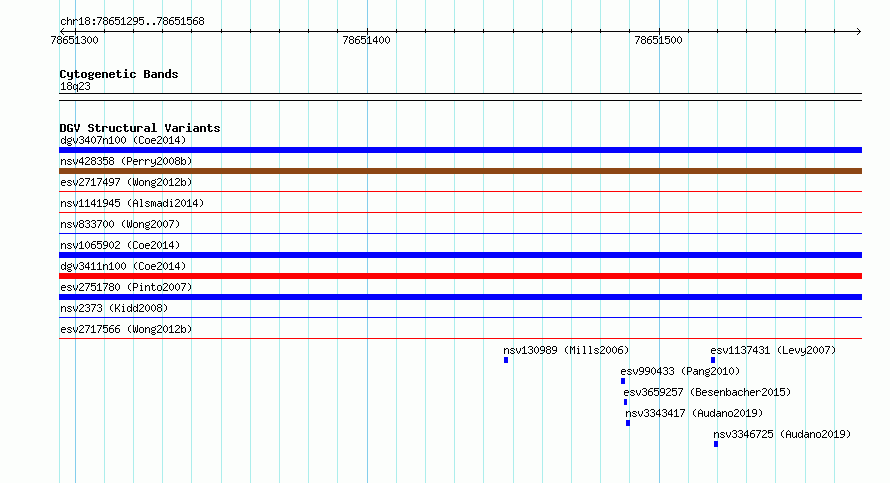Open the nsv428358 (Perry2008b) variant label
890x483 pixels.
126,161
